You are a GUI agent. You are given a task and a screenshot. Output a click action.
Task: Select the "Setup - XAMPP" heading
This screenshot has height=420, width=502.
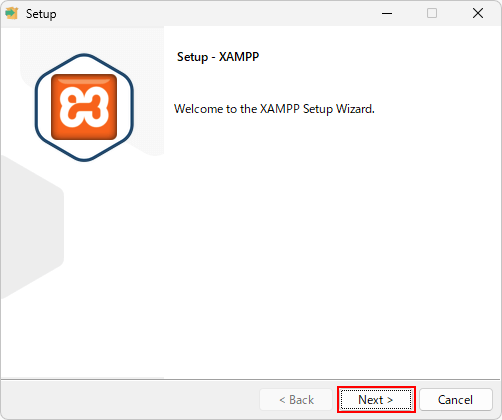218,57
